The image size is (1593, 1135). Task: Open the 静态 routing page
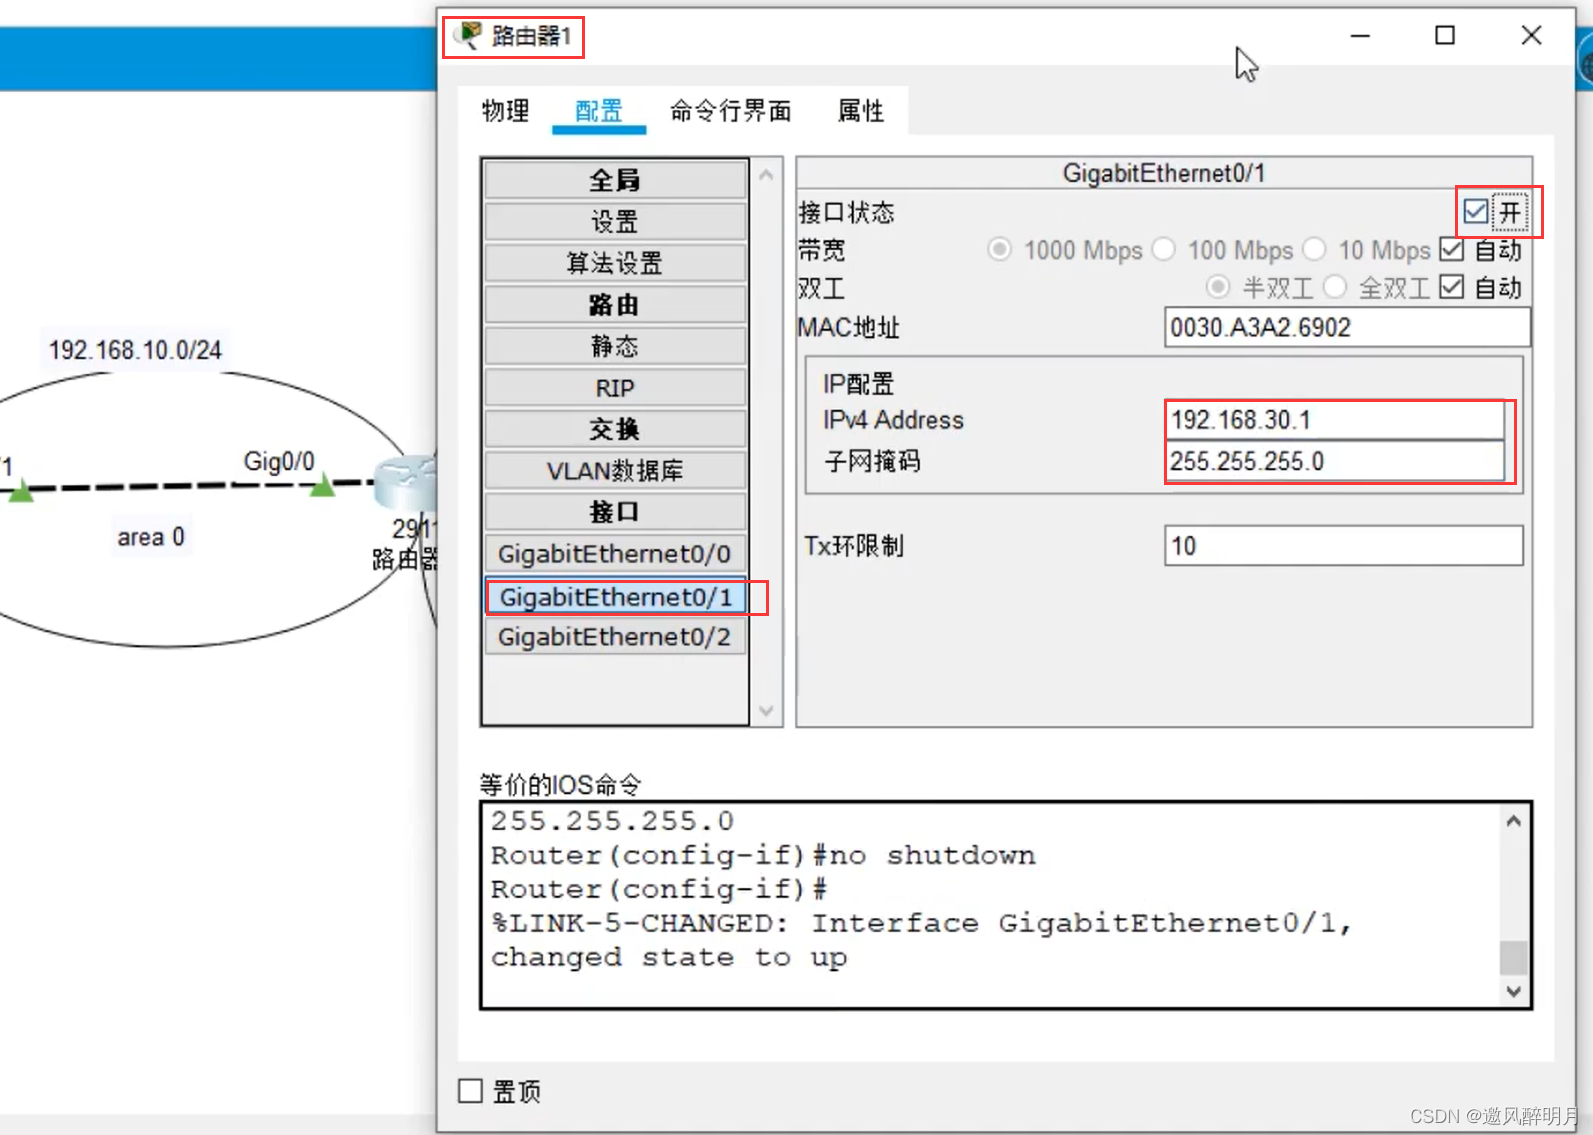[x=615, y=346]
